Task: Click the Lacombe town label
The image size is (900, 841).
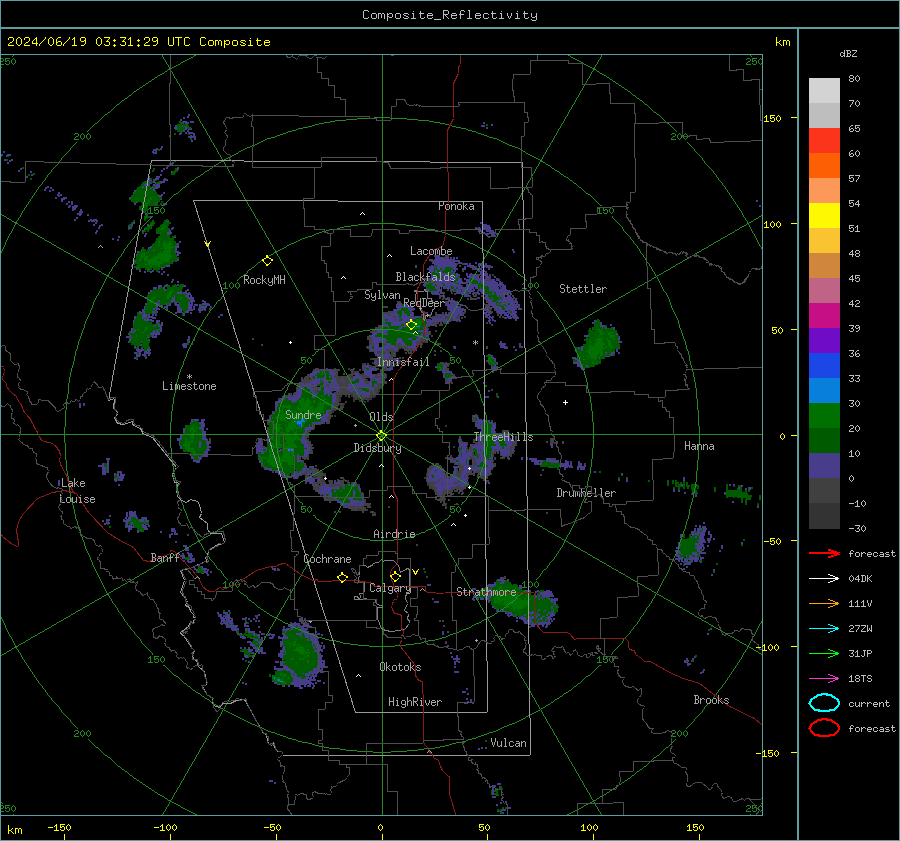Action: (x=431, y=251)
